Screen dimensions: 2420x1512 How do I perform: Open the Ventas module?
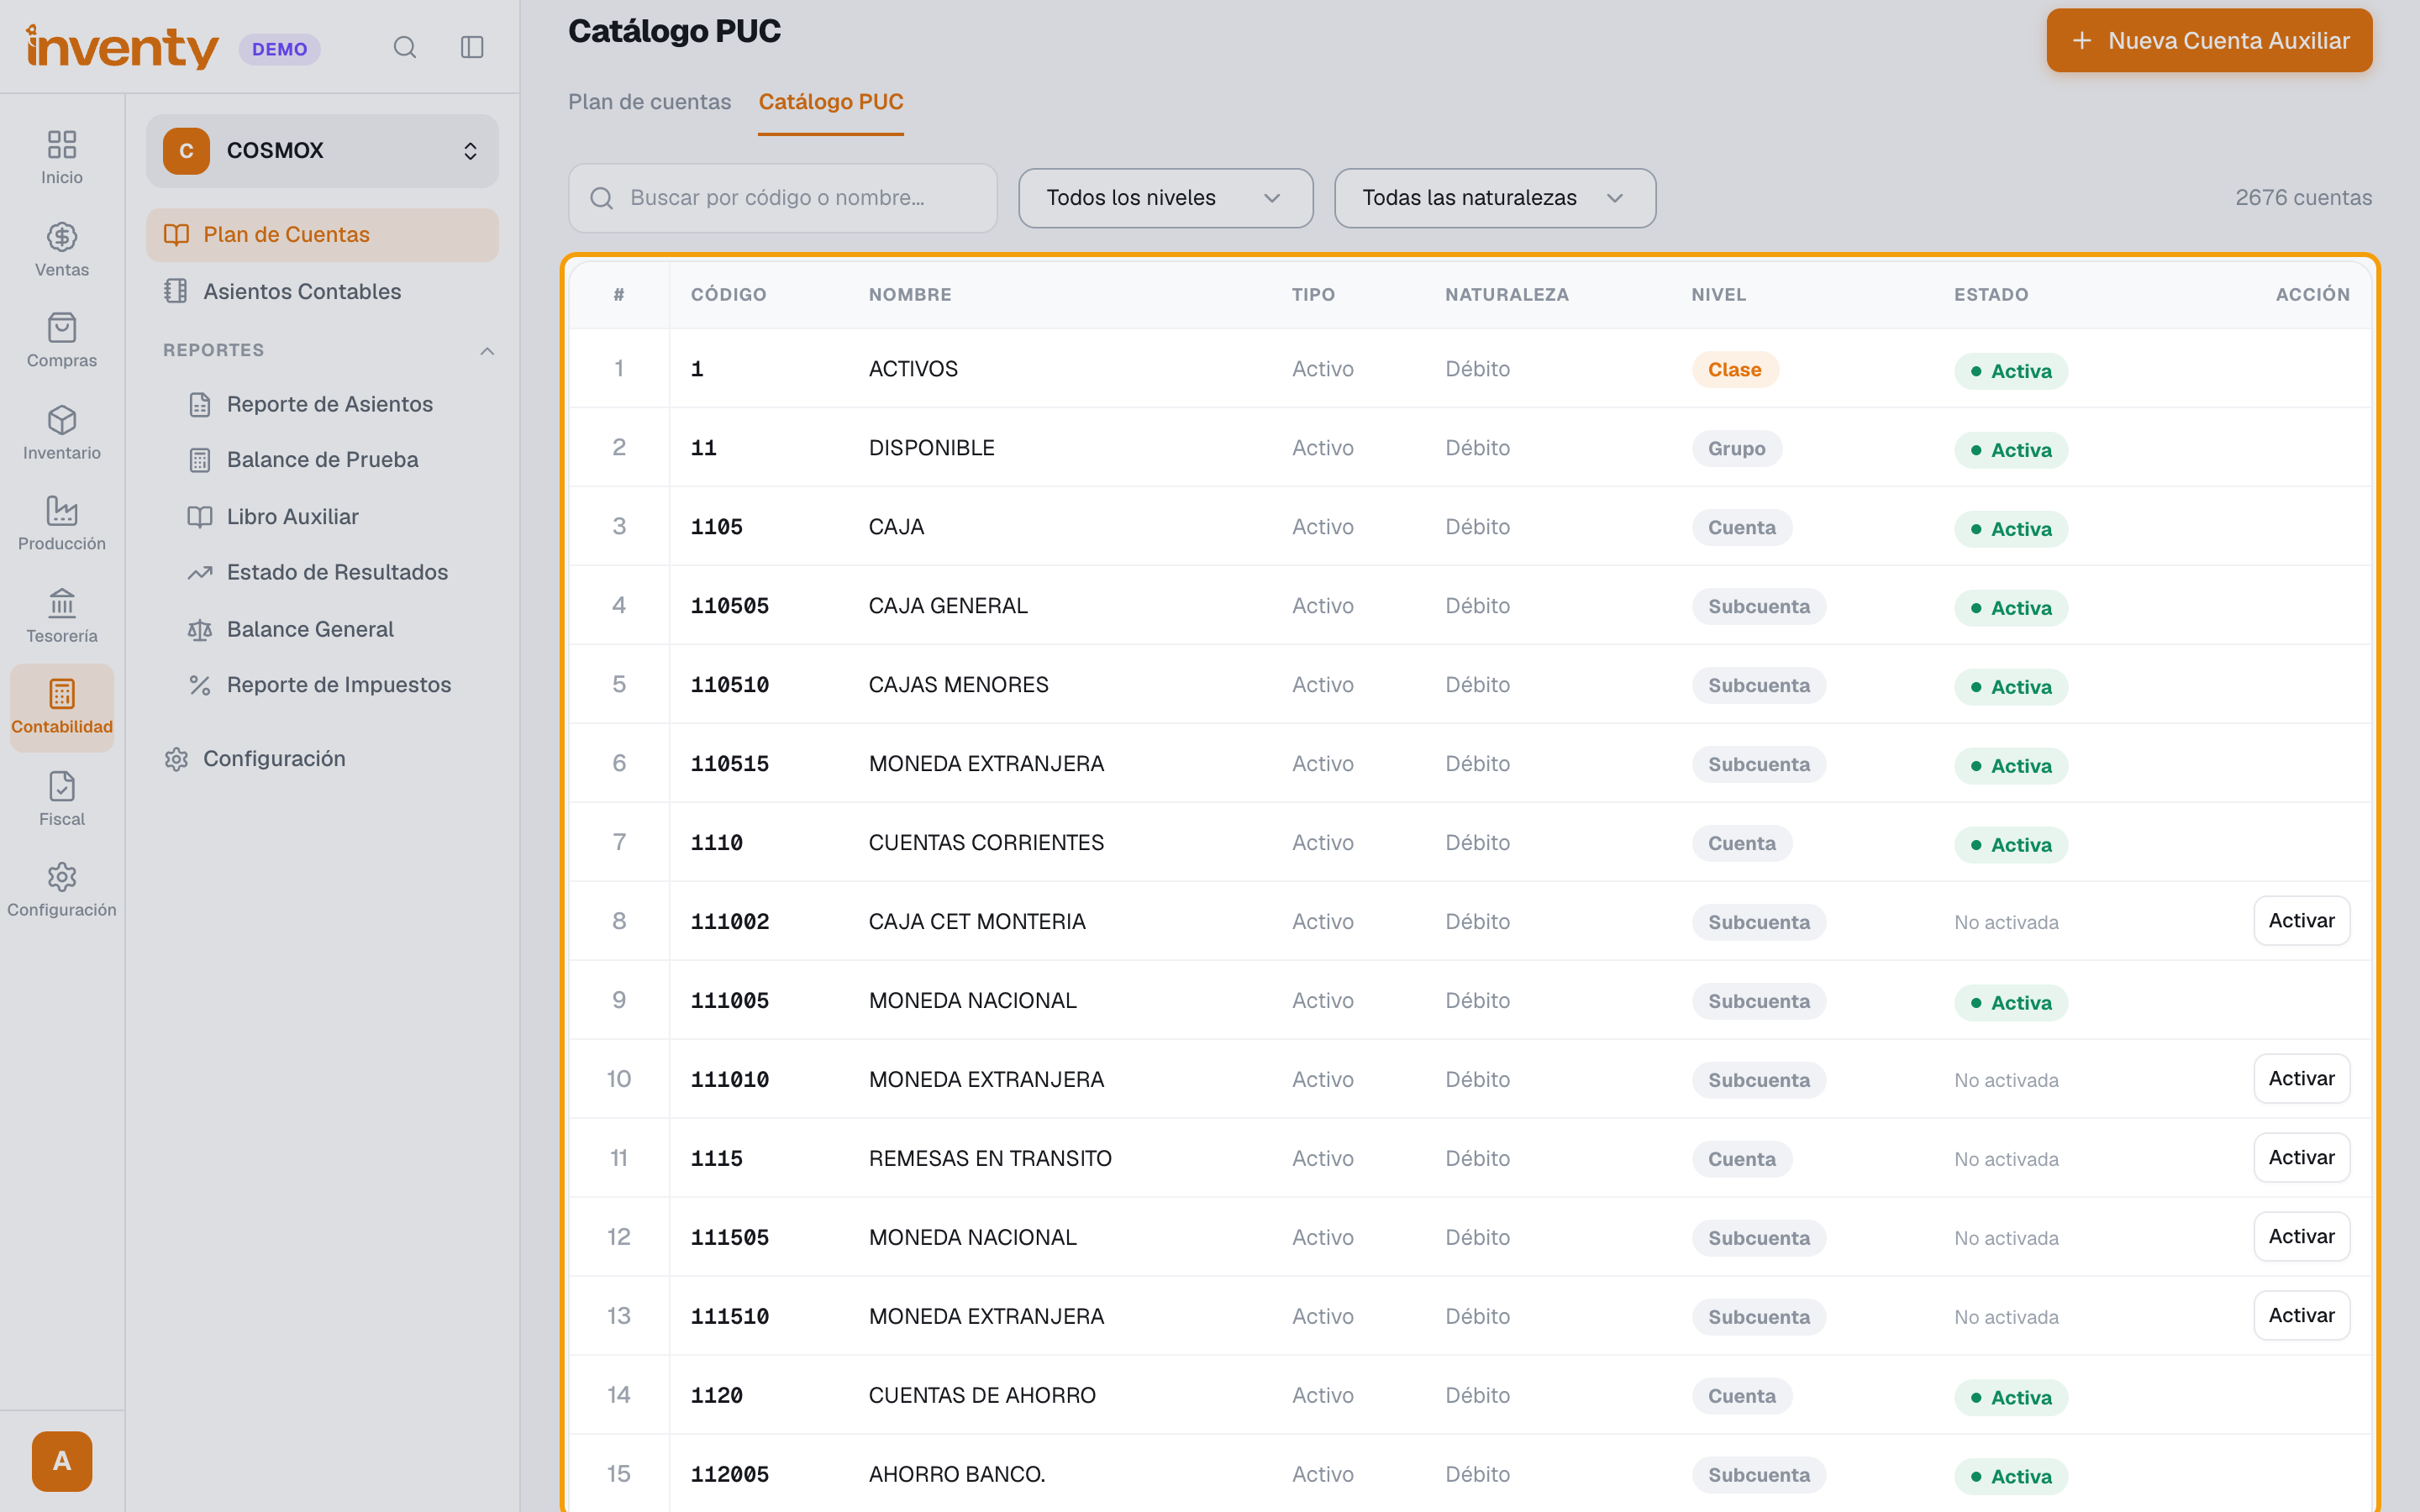tap(62, 250)
